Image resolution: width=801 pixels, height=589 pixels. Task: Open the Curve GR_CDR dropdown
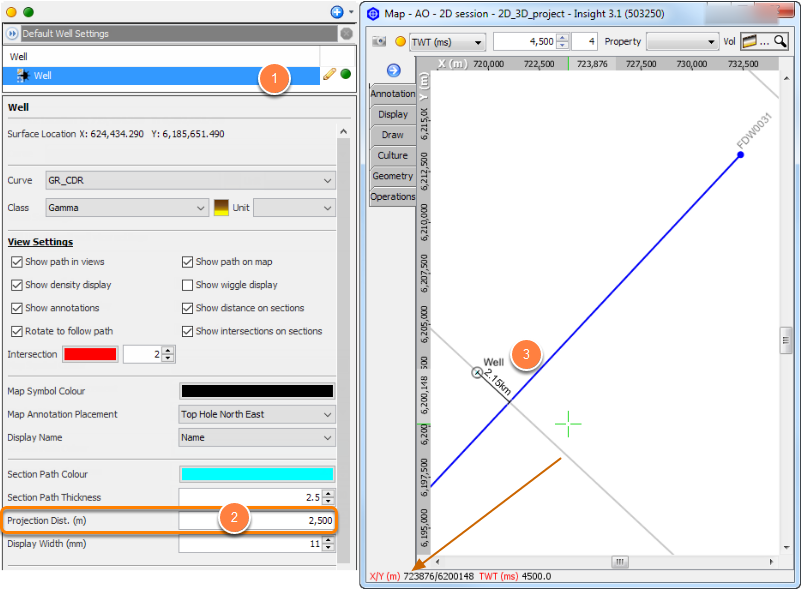coord(190,180)
